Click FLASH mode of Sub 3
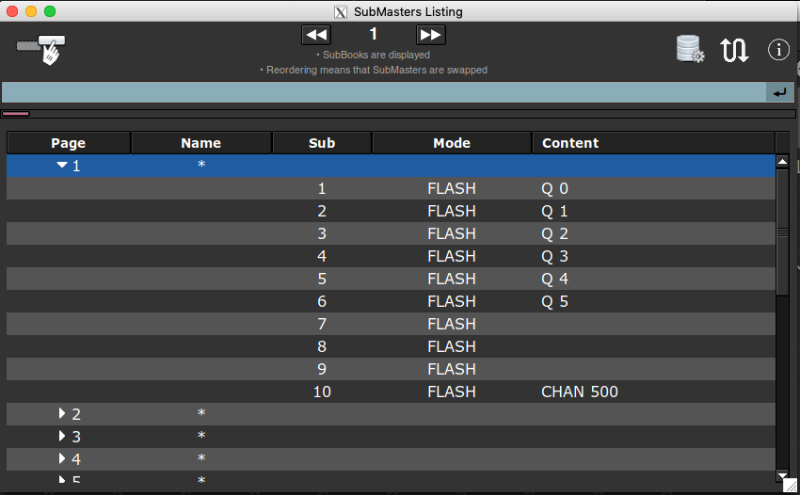This screenshot has width=800, height=495. pyautogui.click(x=451, y=234)
